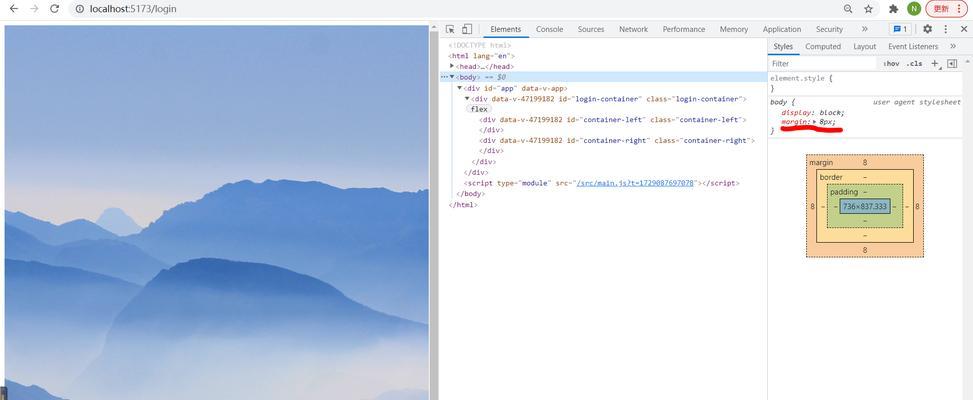Open DevTools settings gear
Image resolution: width=973 pixels, height=400 pixels.
click(x=927, y=29)
